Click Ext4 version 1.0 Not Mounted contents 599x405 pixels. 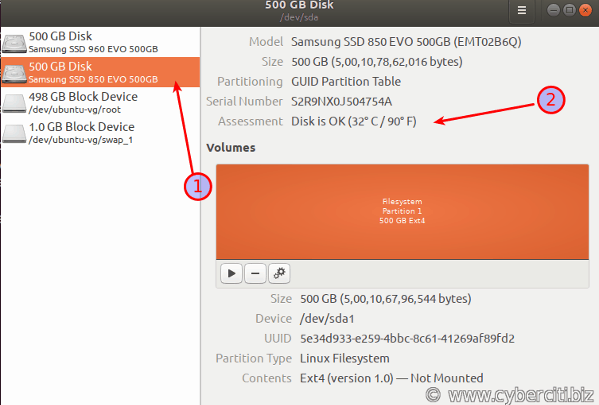click(392, 378)
